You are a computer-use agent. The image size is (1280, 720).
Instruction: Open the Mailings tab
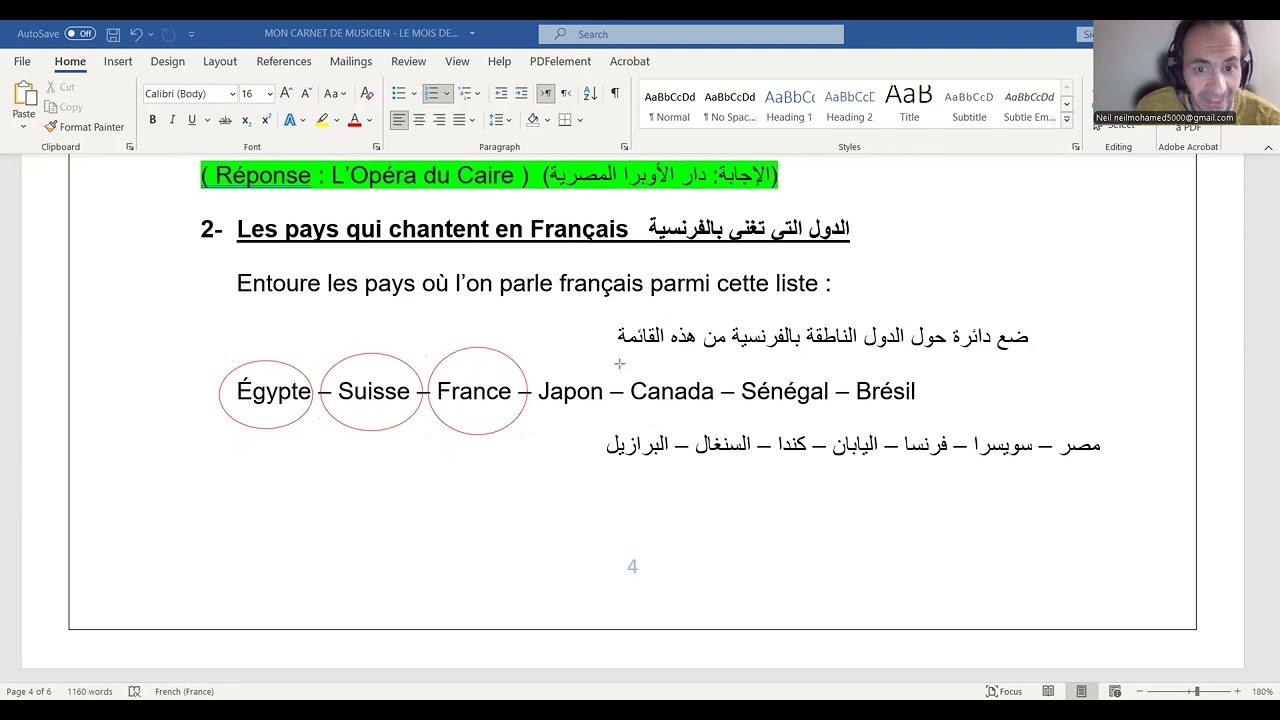(x=351, y=61)
